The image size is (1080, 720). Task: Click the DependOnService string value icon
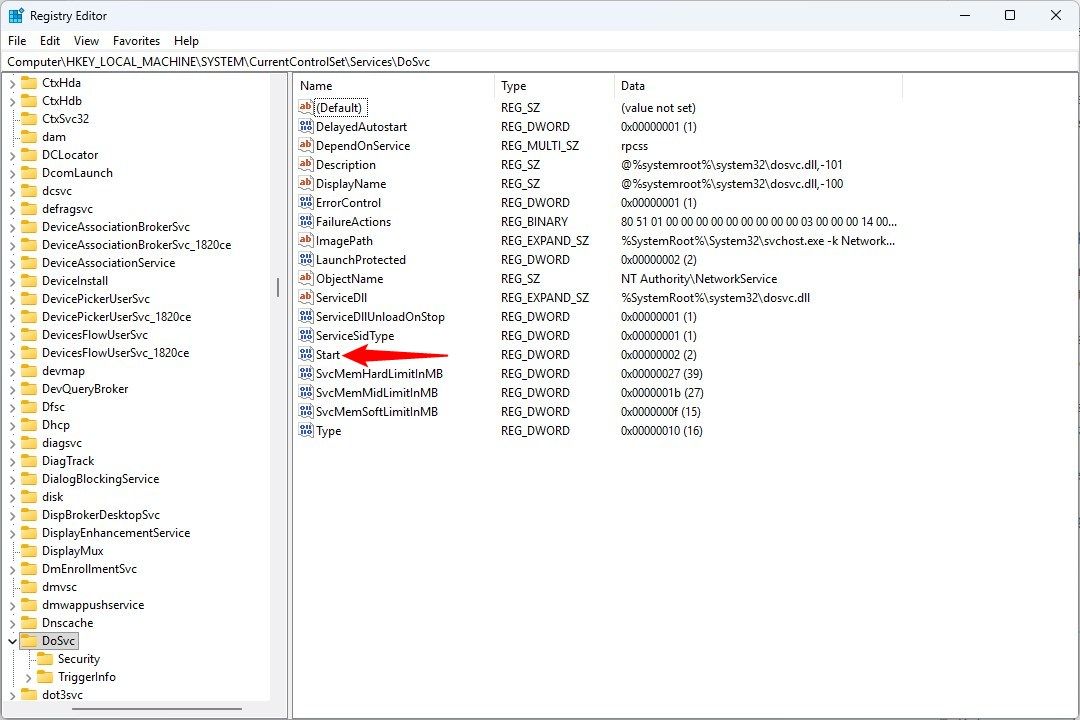click(306, 145)
